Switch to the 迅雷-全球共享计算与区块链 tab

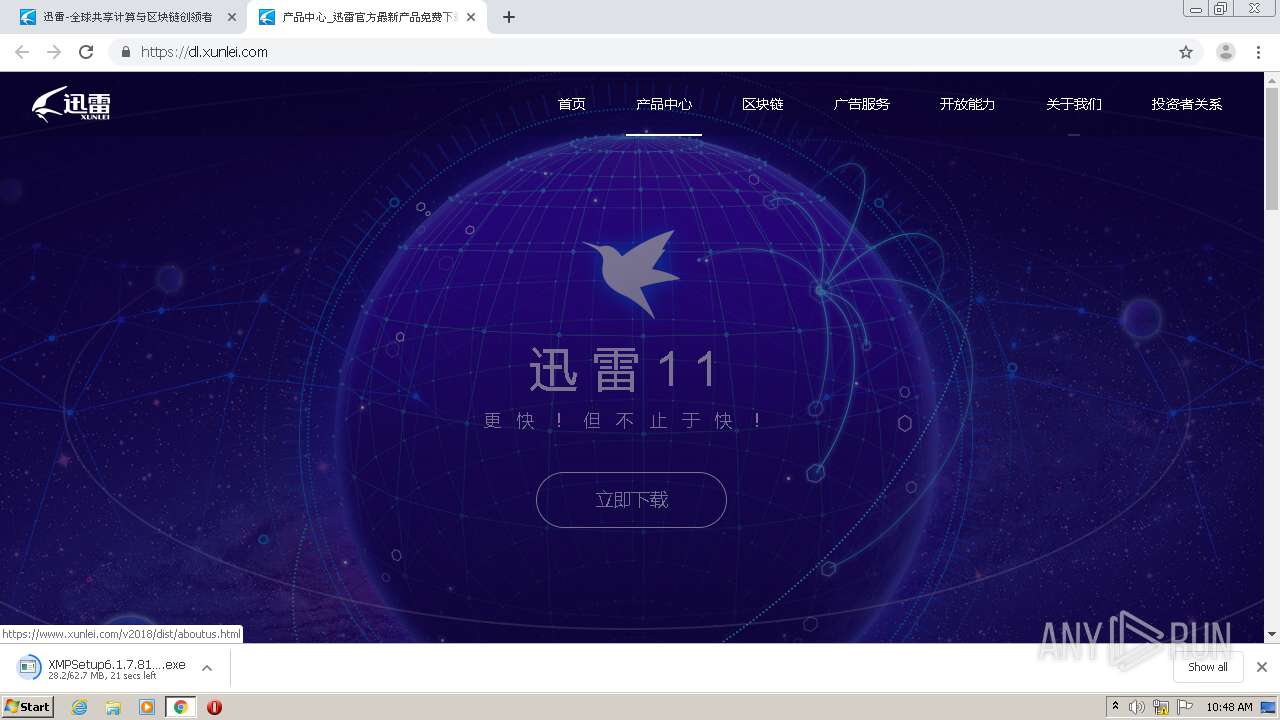tap(128, 17)
